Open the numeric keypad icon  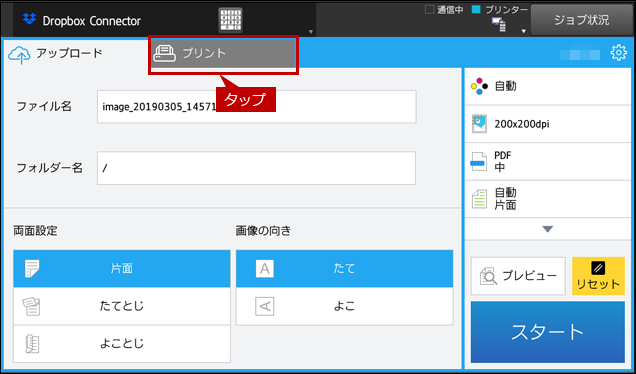(x=230, y=20)
